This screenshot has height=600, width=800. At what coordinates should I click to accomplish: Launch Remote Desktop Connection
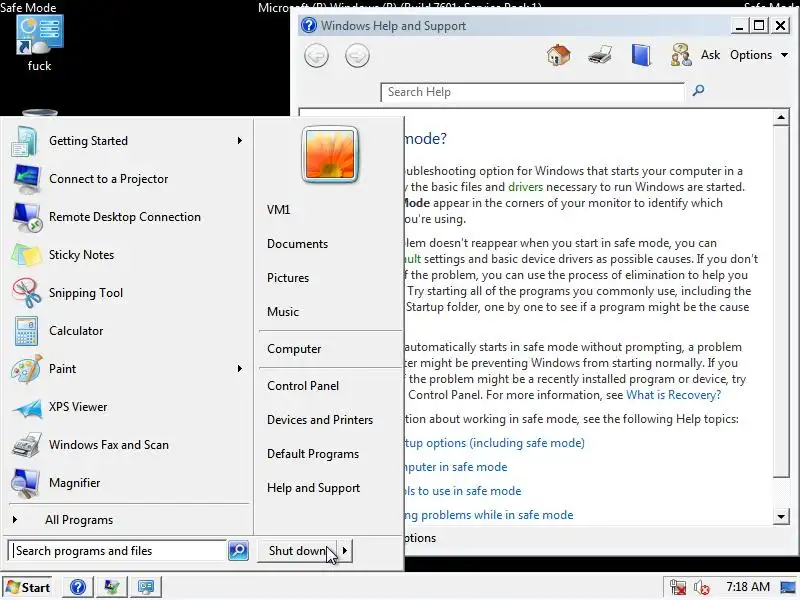coord(124,217)
